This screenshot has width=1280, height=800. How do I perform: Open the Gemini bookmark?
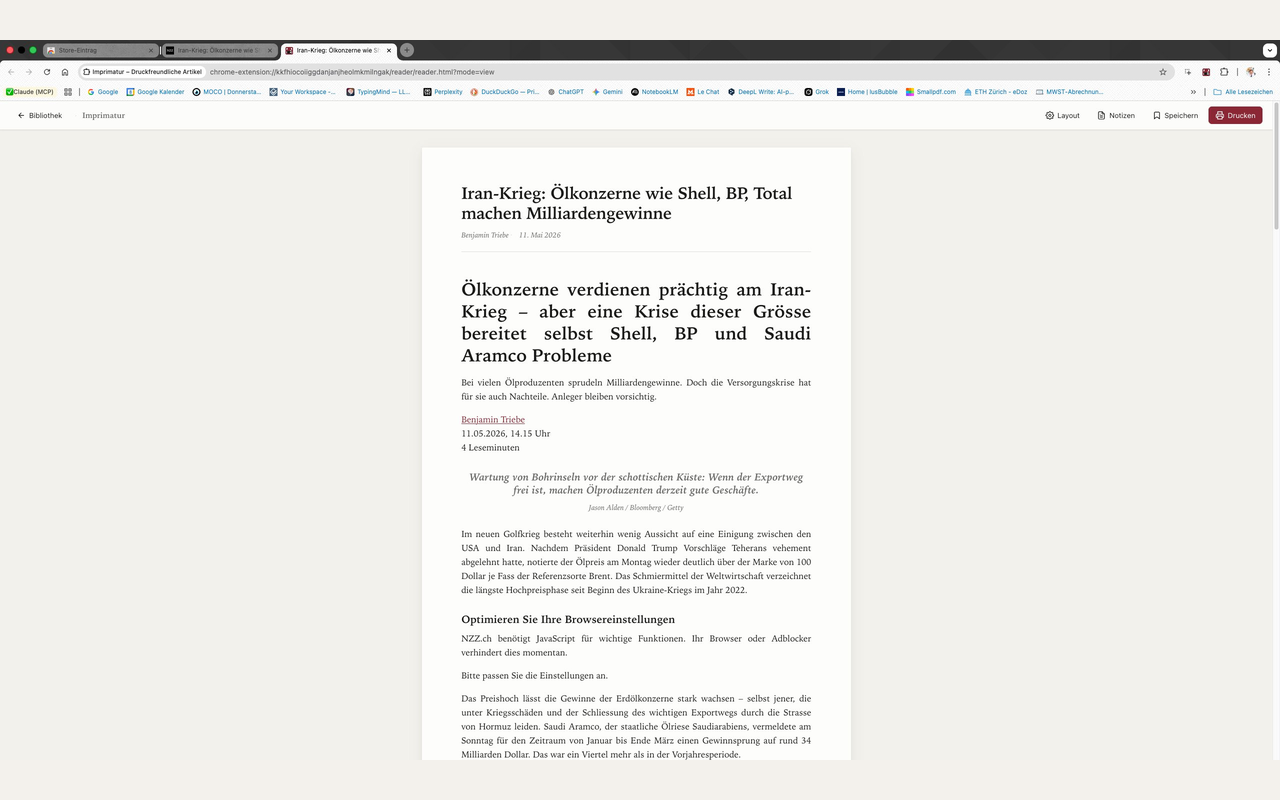point(608,91)
